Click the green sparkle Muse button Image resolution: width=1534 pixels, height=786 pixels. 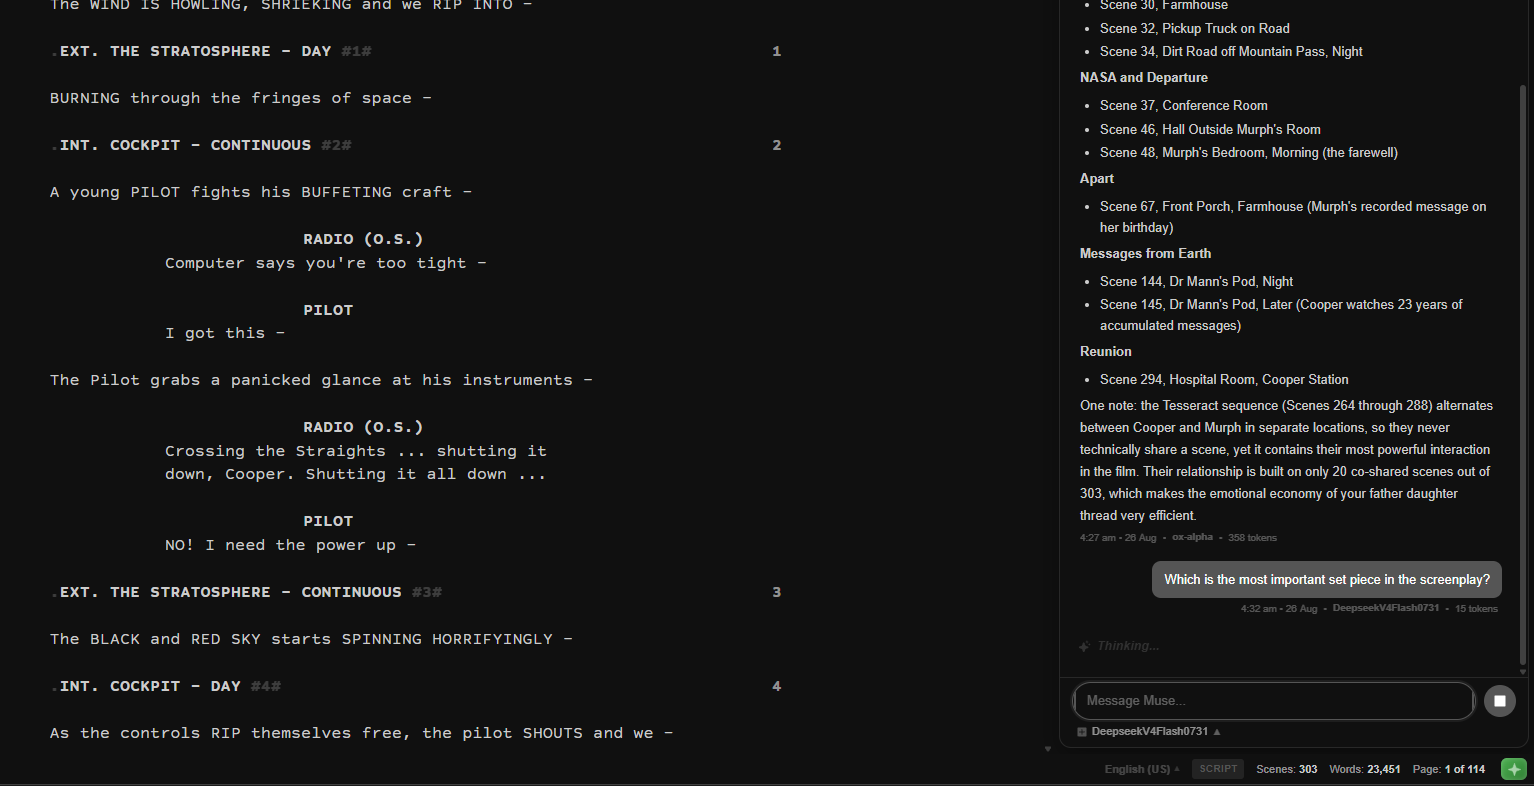coord(1514,769)
